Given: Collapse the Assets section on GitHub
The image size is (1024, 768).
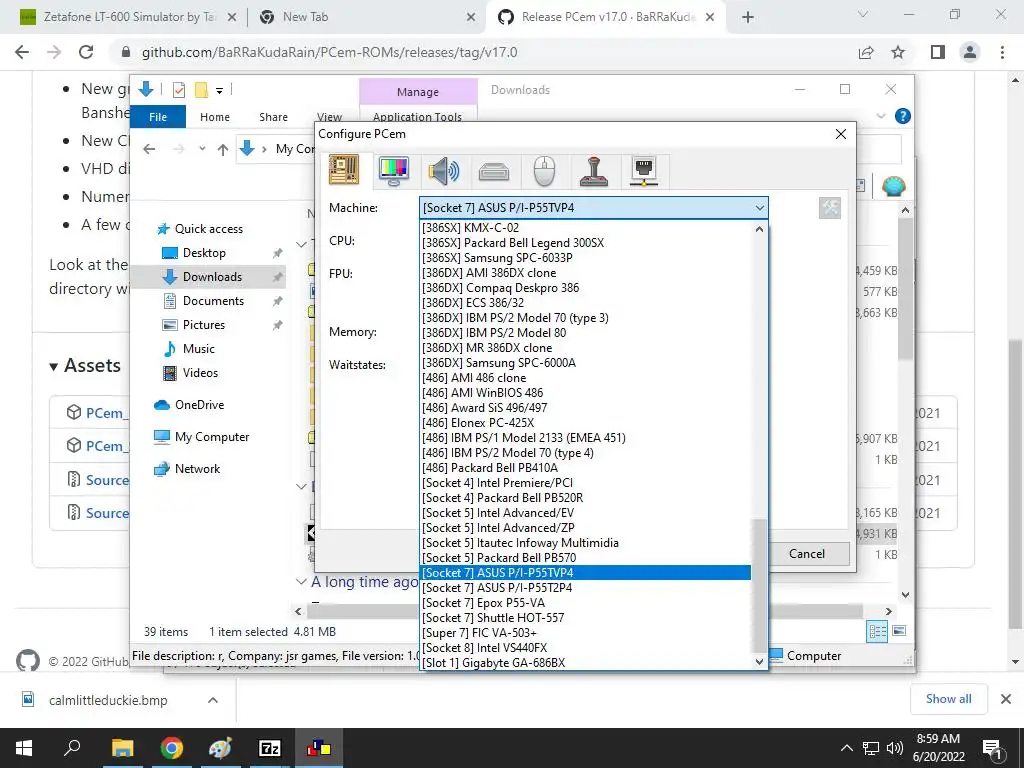Looking at the screenshot, I should [54, 366].
